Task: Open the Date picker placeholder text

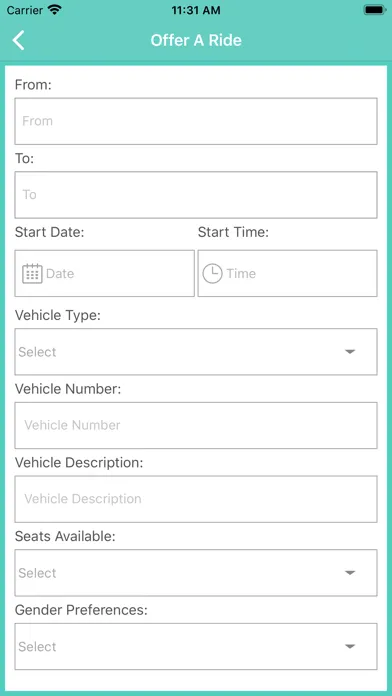Action: [x=60, y=273]
